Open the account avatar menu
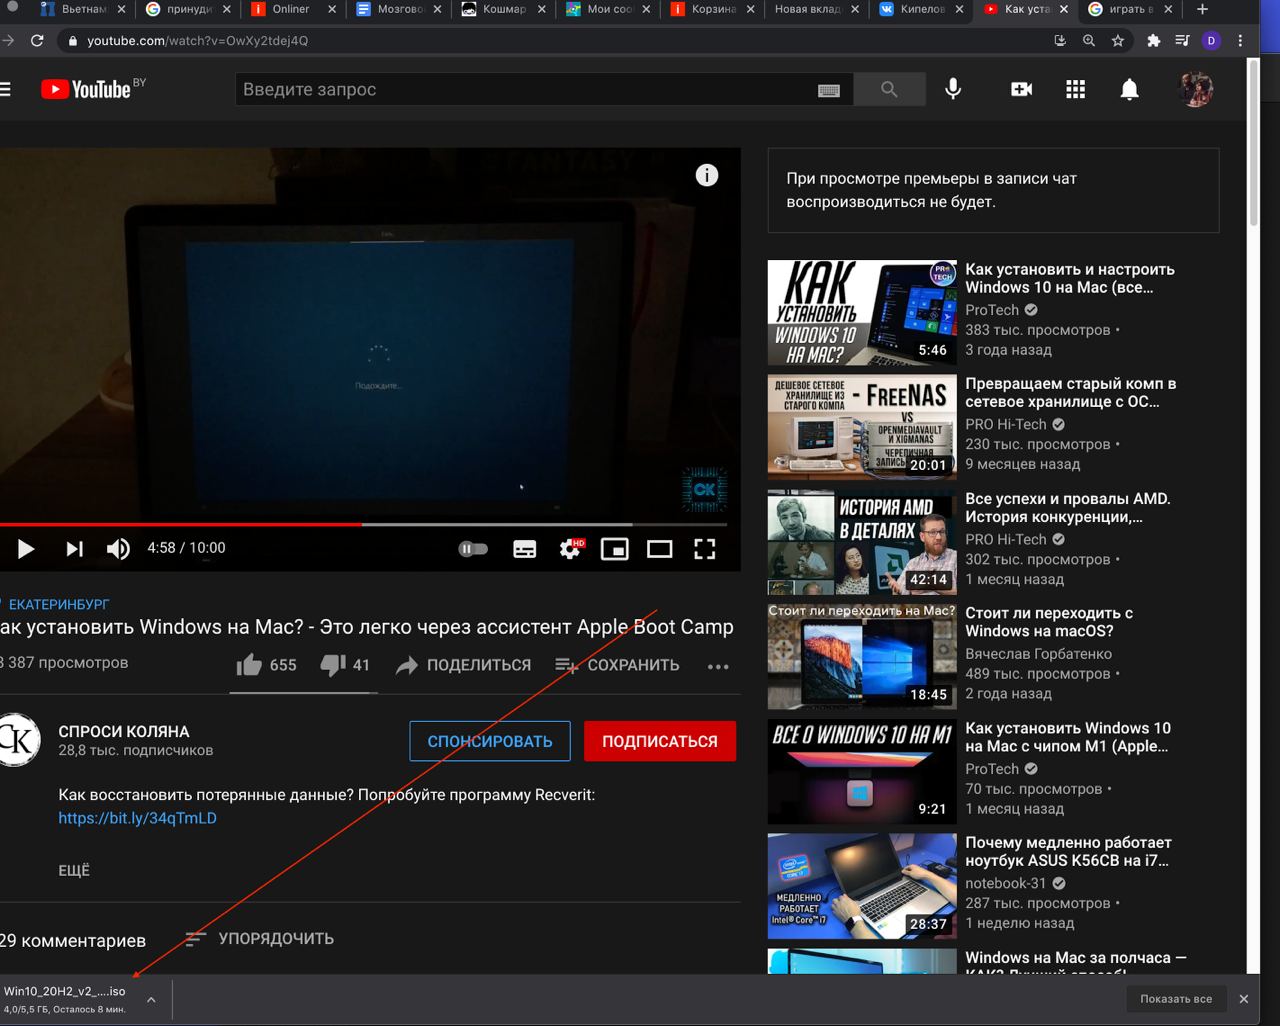The width and height of the screenshot is (1280, 1026). click(x=1196, y=89)
